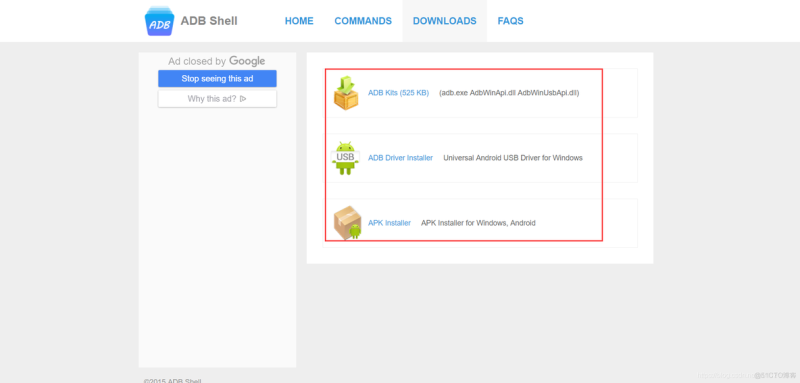
Task: Select the DOWNLOADS tab
Action: [444, 21]
